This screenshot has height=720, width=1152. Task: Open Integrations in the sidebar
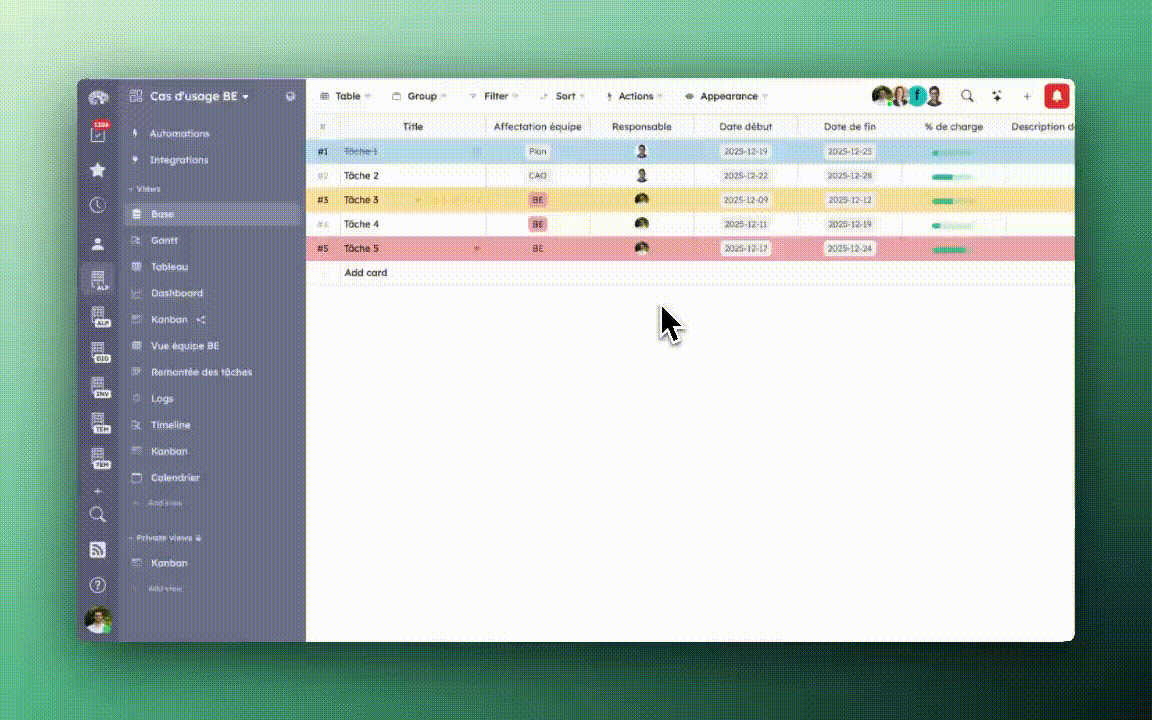point(179,160)
